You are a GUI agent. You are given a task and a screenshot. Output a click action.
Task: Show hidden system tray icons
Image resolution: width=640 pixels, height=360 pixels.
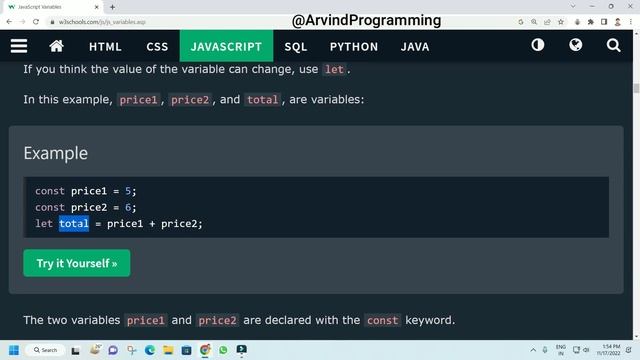coord(533,350)
